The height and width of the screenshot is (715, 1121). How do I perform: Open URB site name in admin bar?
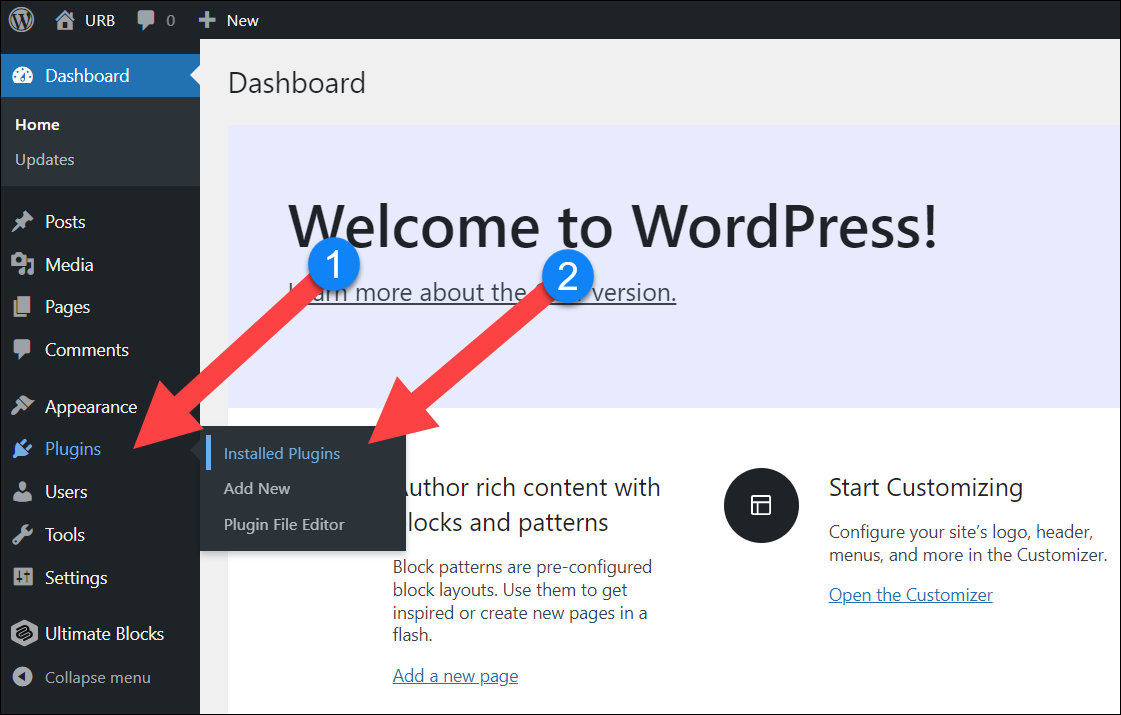coord(100,21)
